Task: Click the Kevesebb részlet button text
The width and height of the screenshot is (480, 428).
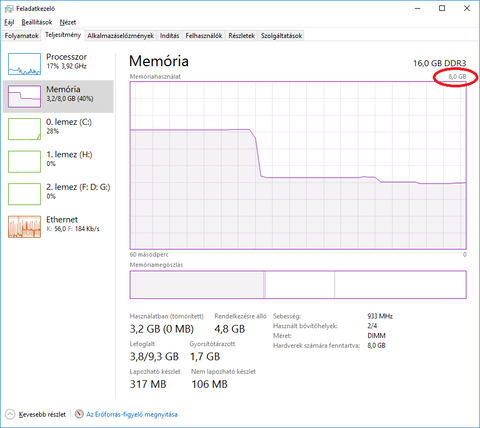Action: [42, 414]
